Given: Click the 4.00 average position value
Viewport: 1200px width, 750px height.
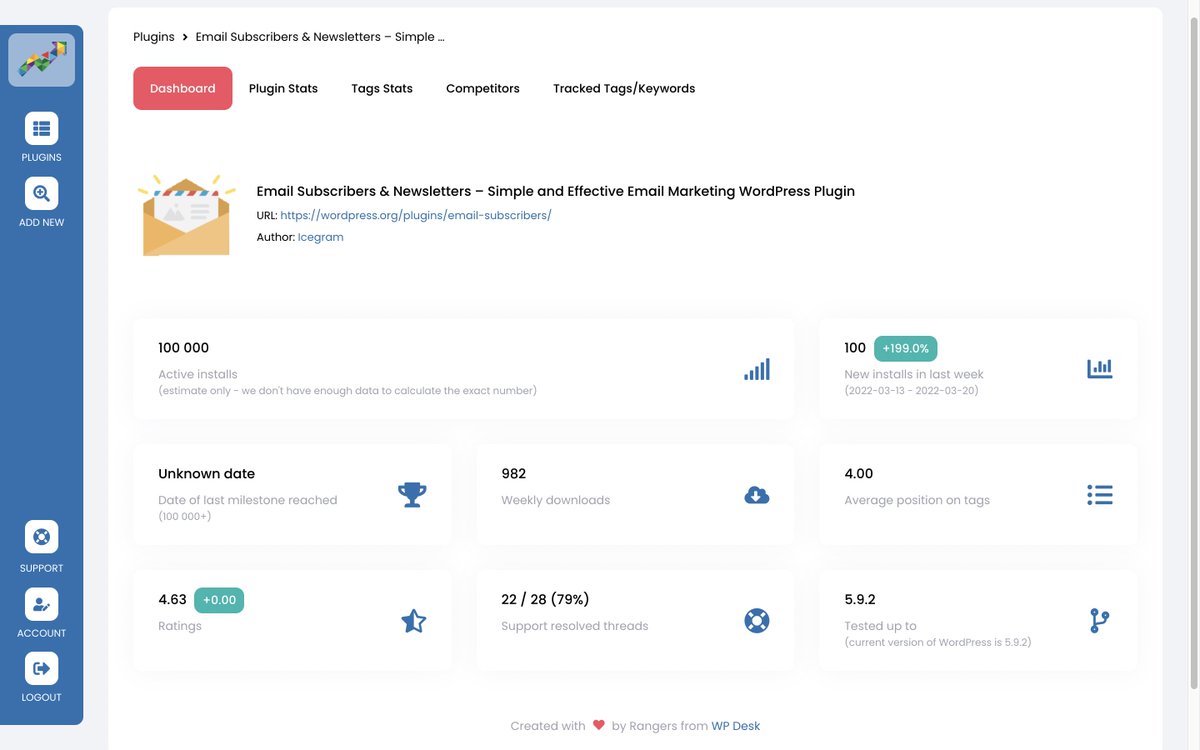Looking at the screenshot, I should pos(859,474).
